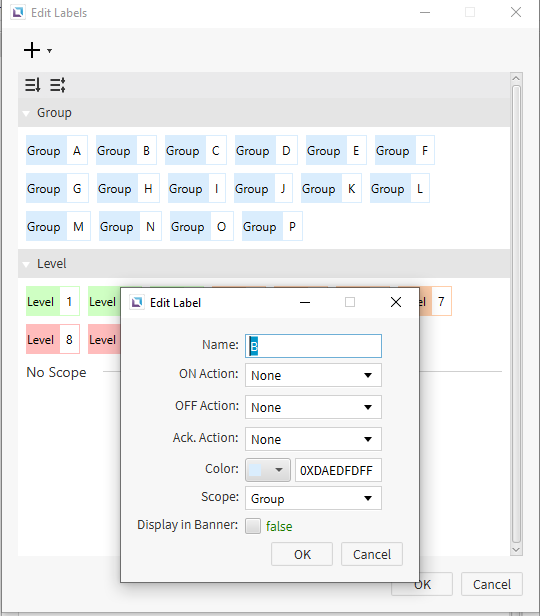Open the Color swatch picker
Image resolution: width=540 pixels, height=616 pixels.
268,470
